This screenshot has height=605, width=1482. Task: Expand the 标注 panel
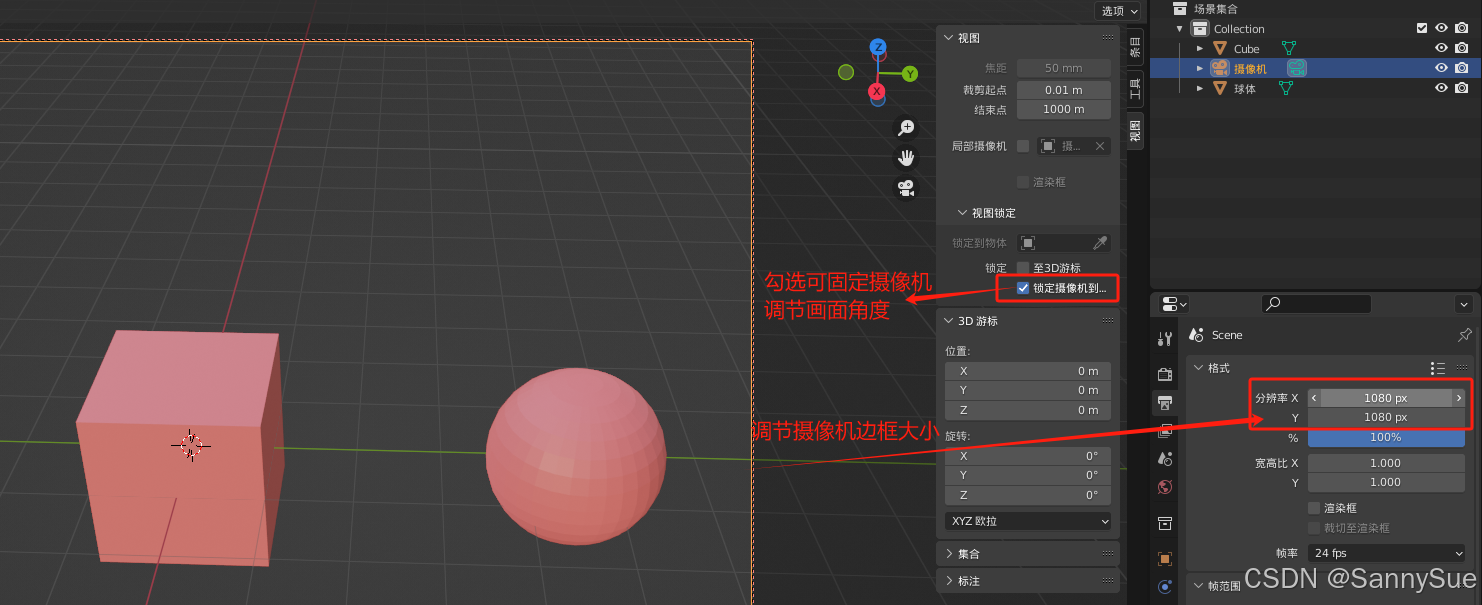[x=949, y=581]
